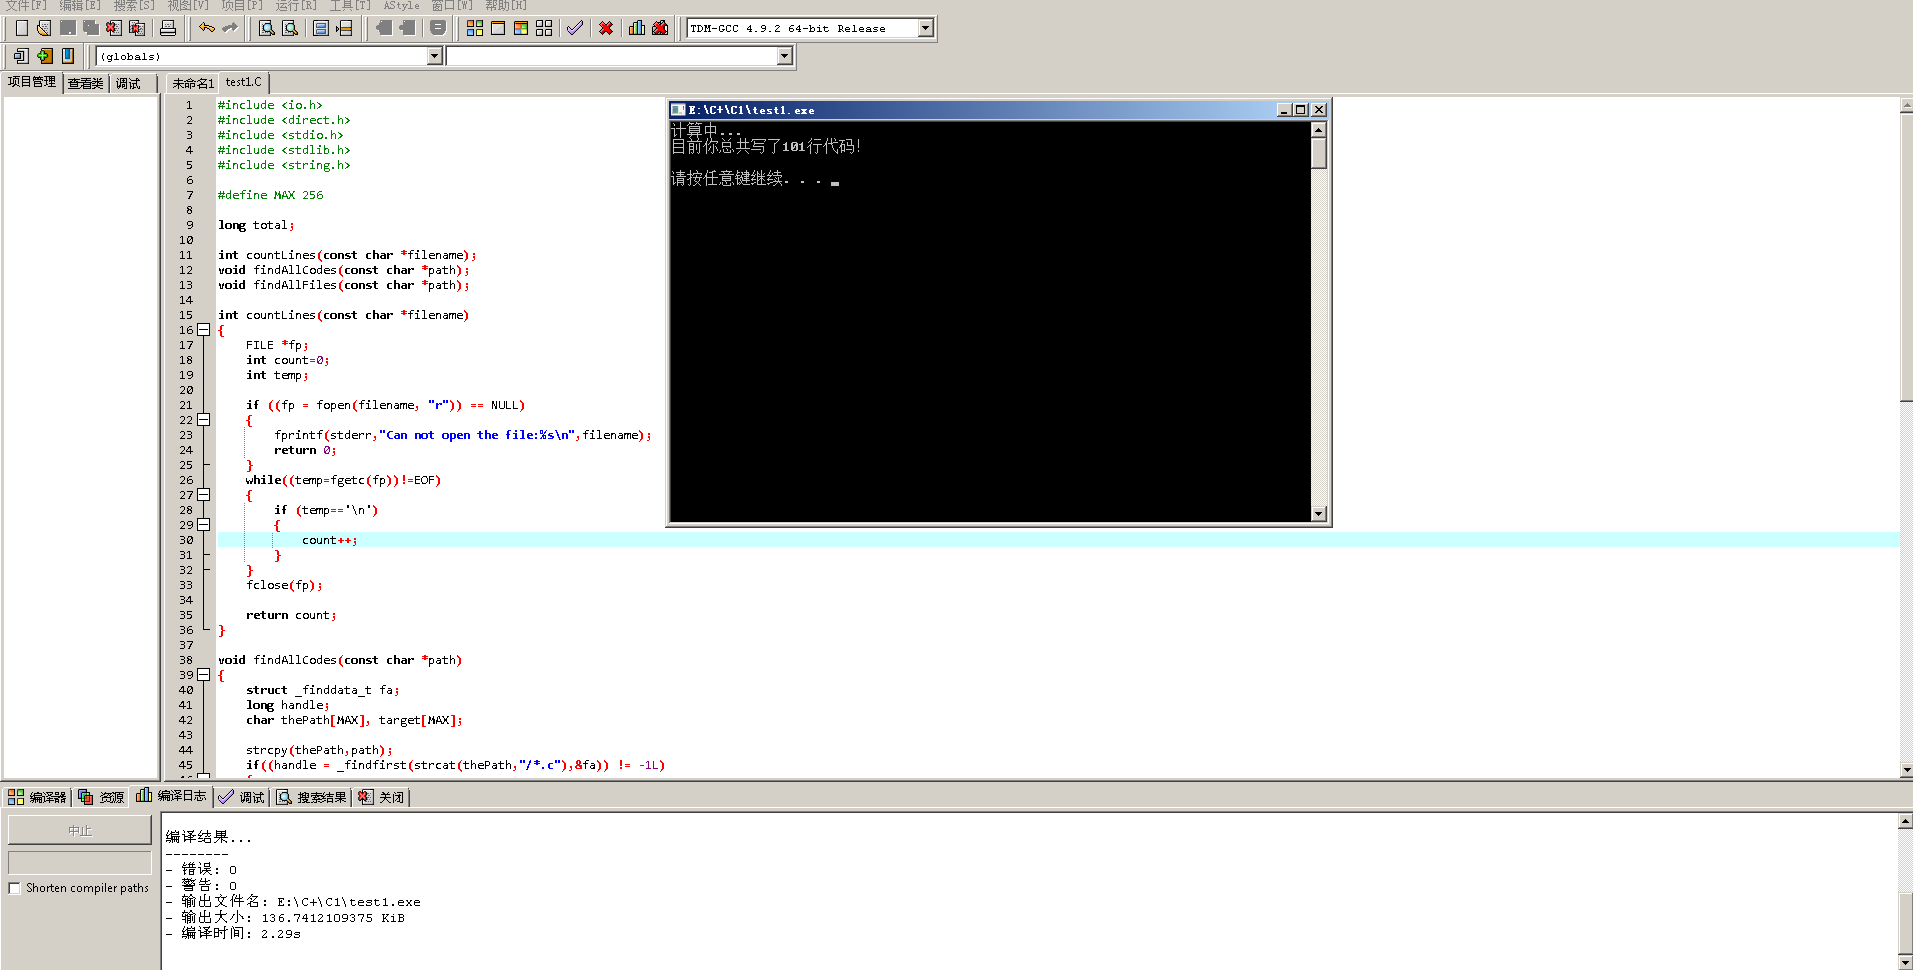Click the console window vertical scrollbar thumb
This screenshot has width=1913, height=970.
tap(1318, 153)
